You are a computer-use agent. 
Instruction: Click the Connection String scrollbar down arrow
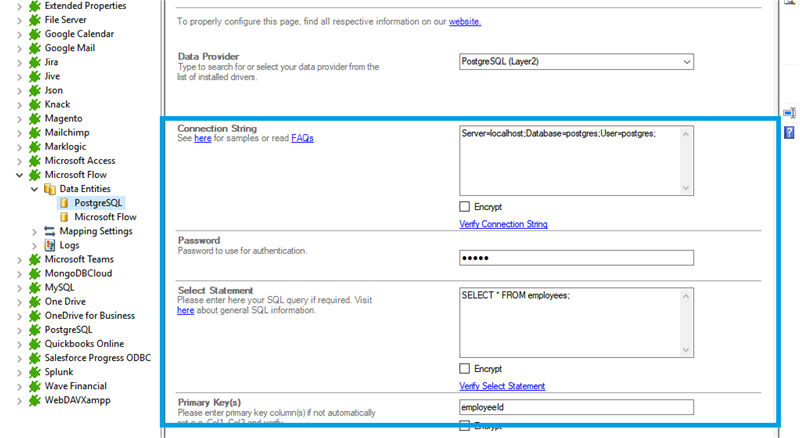coord(686,188)
